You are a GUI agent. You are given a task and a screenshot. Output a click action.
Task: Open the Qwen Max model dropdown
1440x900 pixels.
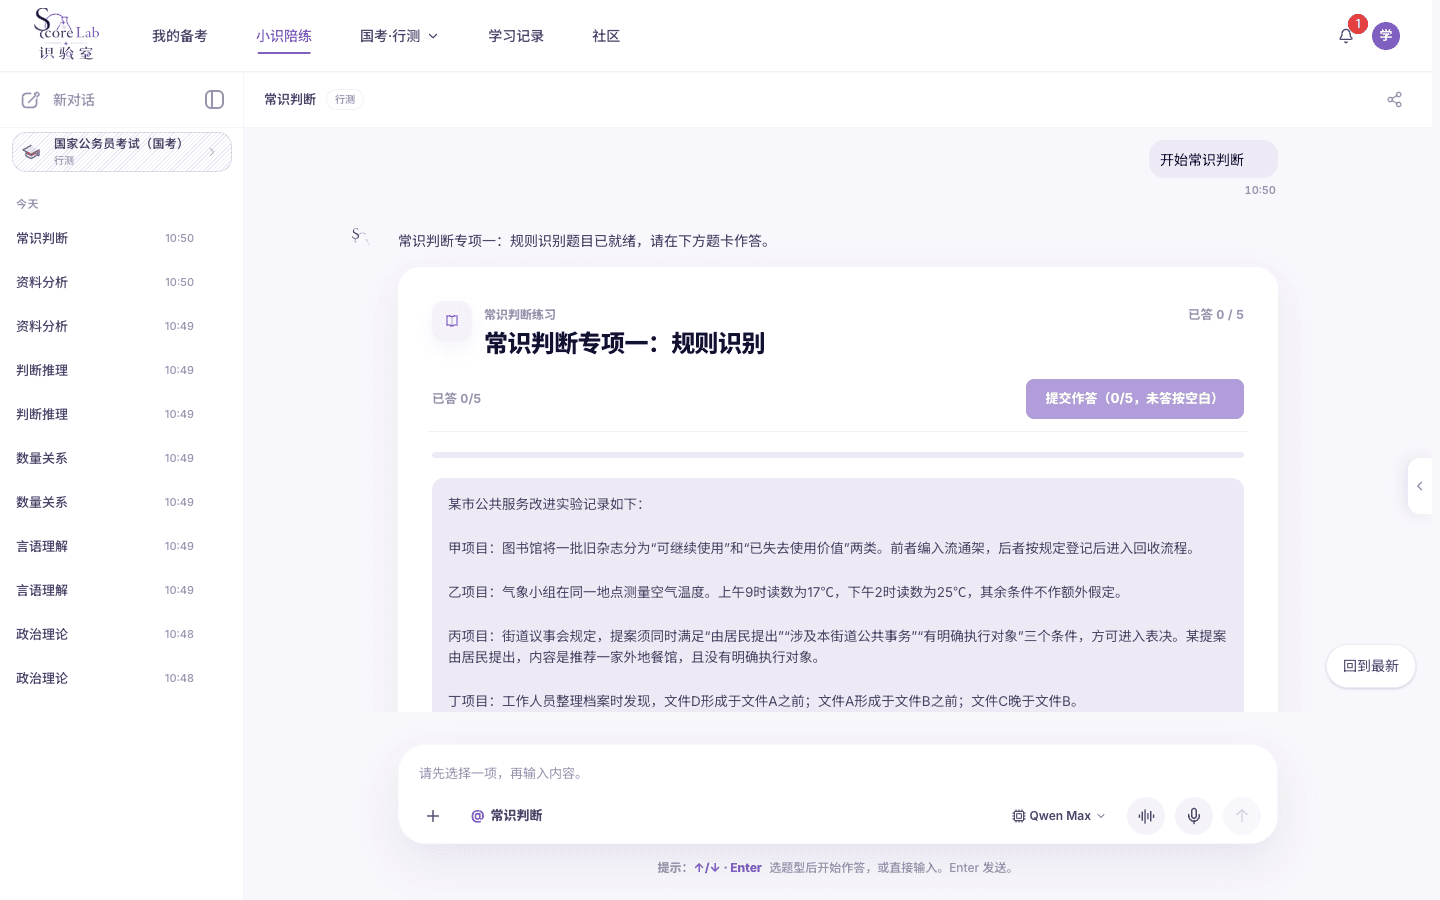[x=1059, y=816]
